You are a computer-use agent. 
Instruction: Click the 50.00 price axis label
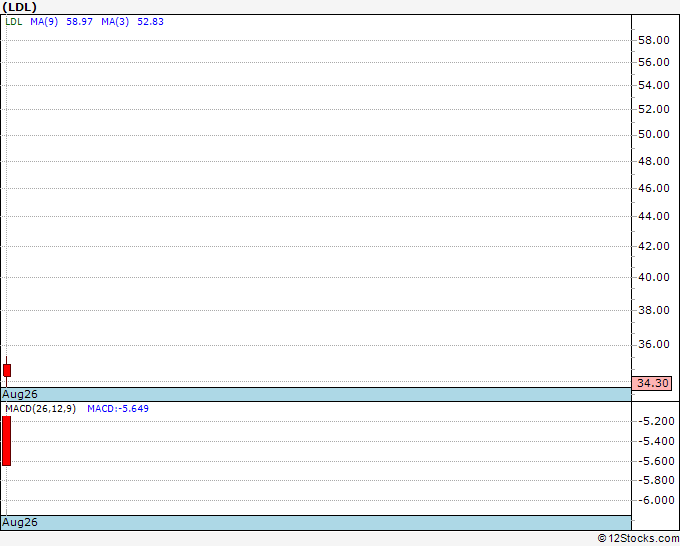point(654,134)
